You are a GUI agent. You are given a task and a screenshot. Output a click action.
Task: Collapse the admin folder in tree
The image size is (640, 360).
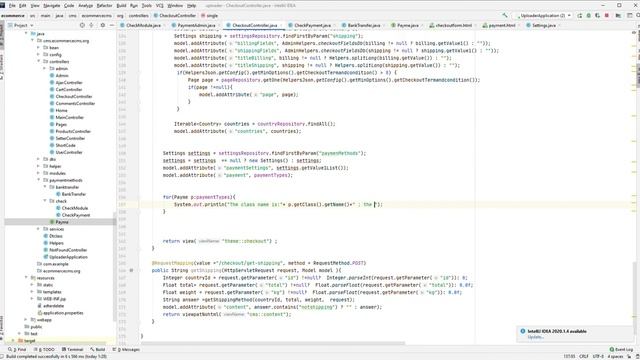tap(44, 69)
